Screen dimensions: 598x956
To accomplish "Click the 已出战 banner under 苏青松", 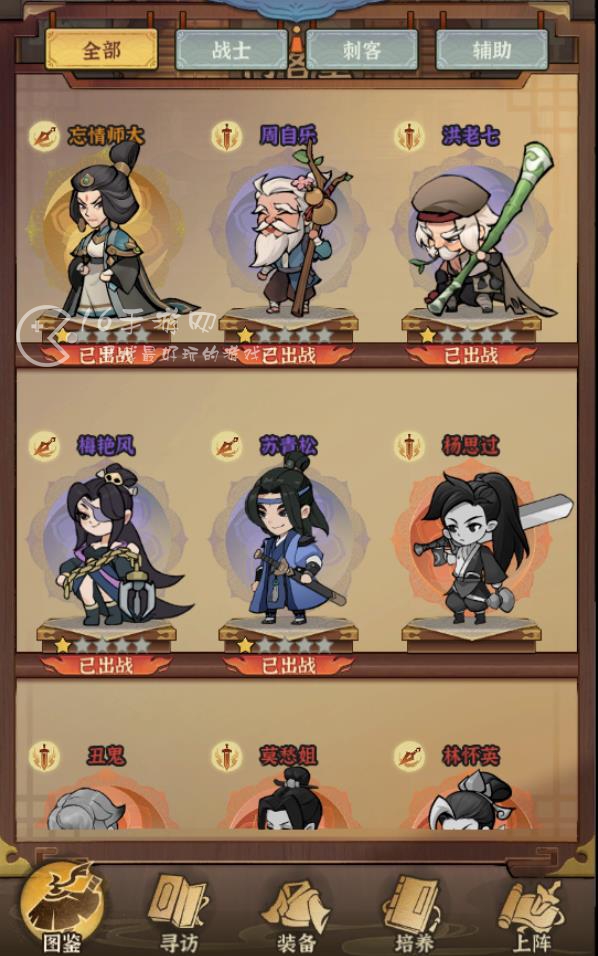I will click(289, 665).
